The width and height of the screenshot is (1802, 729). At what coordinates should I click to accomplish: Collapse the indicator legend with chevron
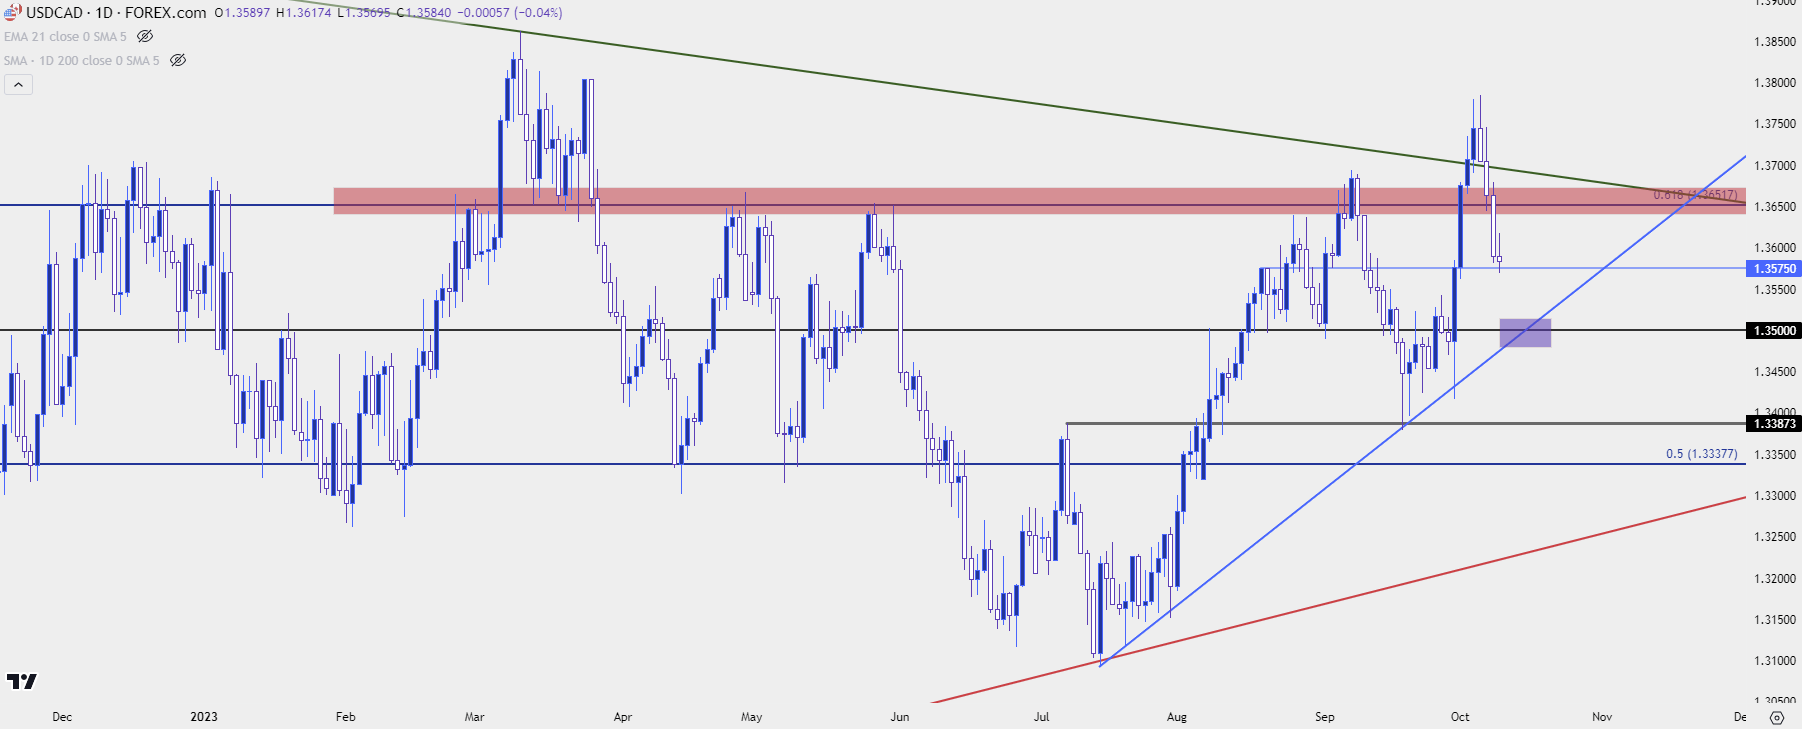(18, 85)
